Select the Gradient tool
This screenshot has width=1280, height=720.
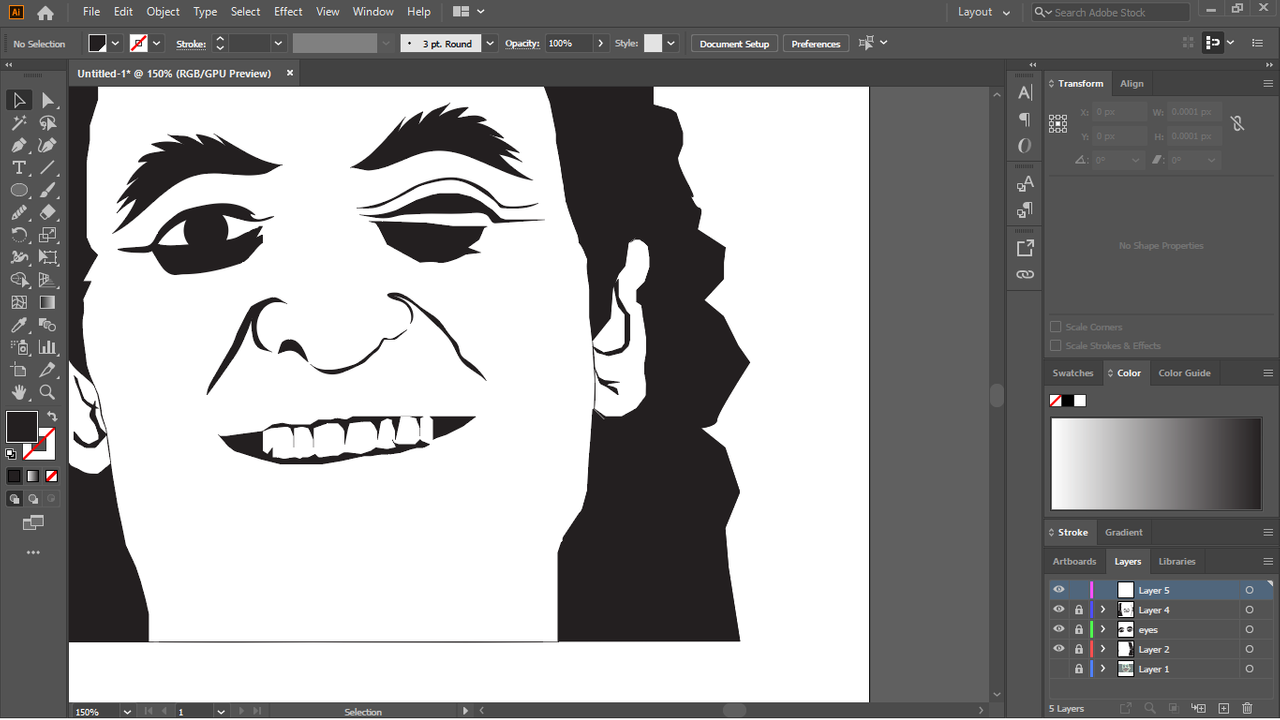coord(47,302)
